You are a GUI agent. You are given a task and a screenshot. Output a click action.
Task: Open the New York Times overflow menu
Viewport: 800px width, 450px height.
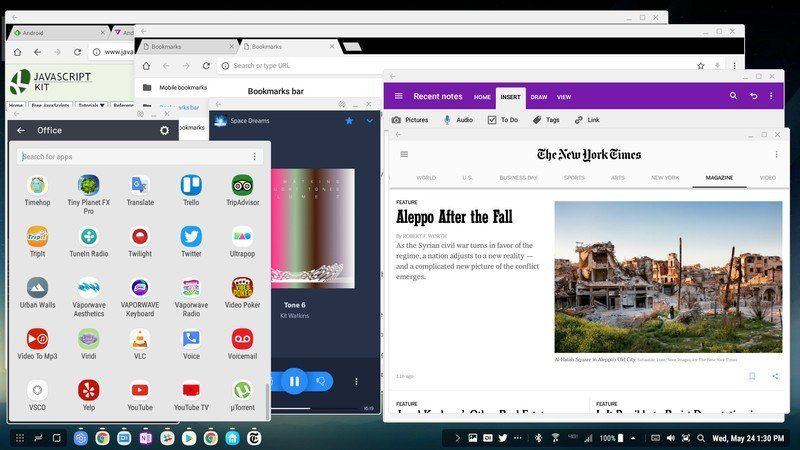coord(776,154)
